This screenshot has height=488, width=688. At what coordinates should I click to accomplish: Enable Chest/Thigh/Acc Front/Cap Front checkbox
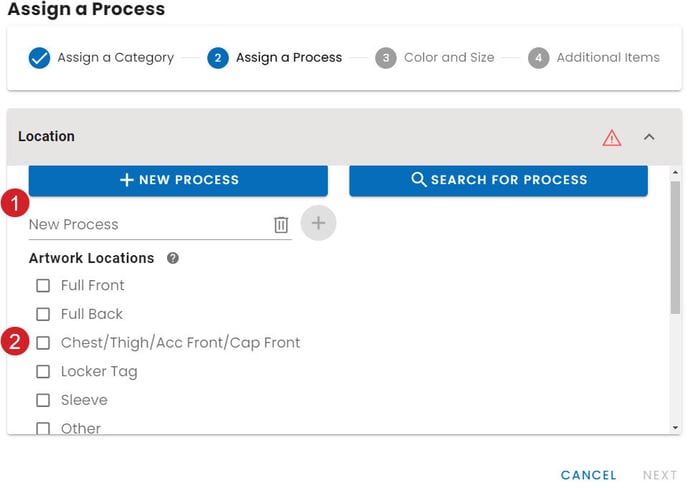[x=43, y=343]
